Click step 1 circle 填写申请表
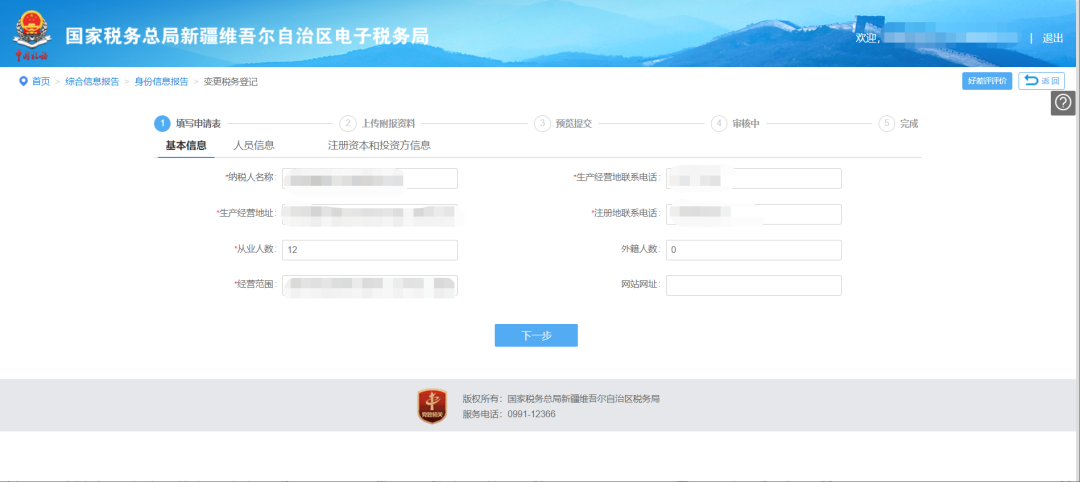The width and height of the screenshot is (1080, 482). tap(162, 124)
